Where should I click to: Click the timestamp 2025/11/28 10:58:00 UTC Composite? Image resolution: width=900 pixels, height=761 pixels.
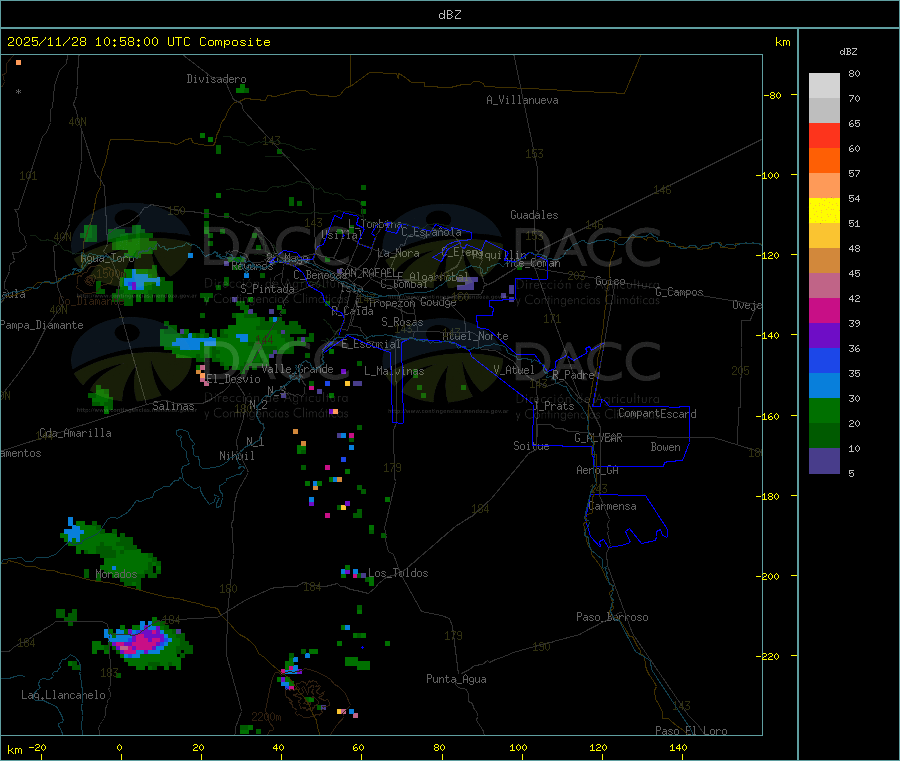pos(138,42)
